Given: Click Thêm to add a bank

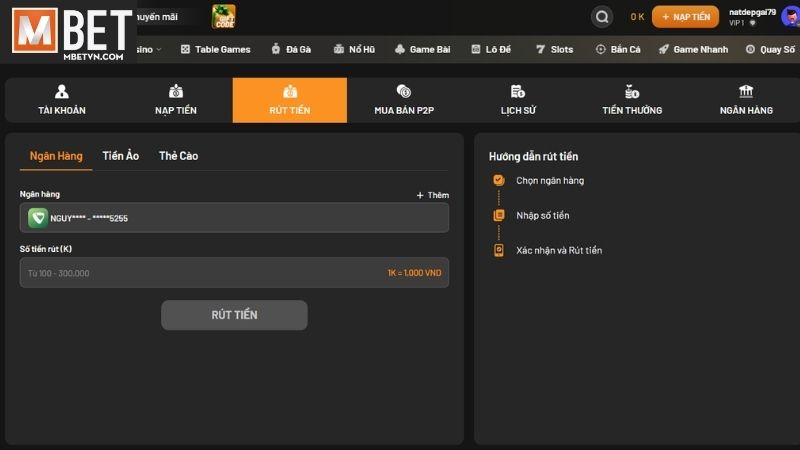Looking at the screenshot, I should (432, 195).
